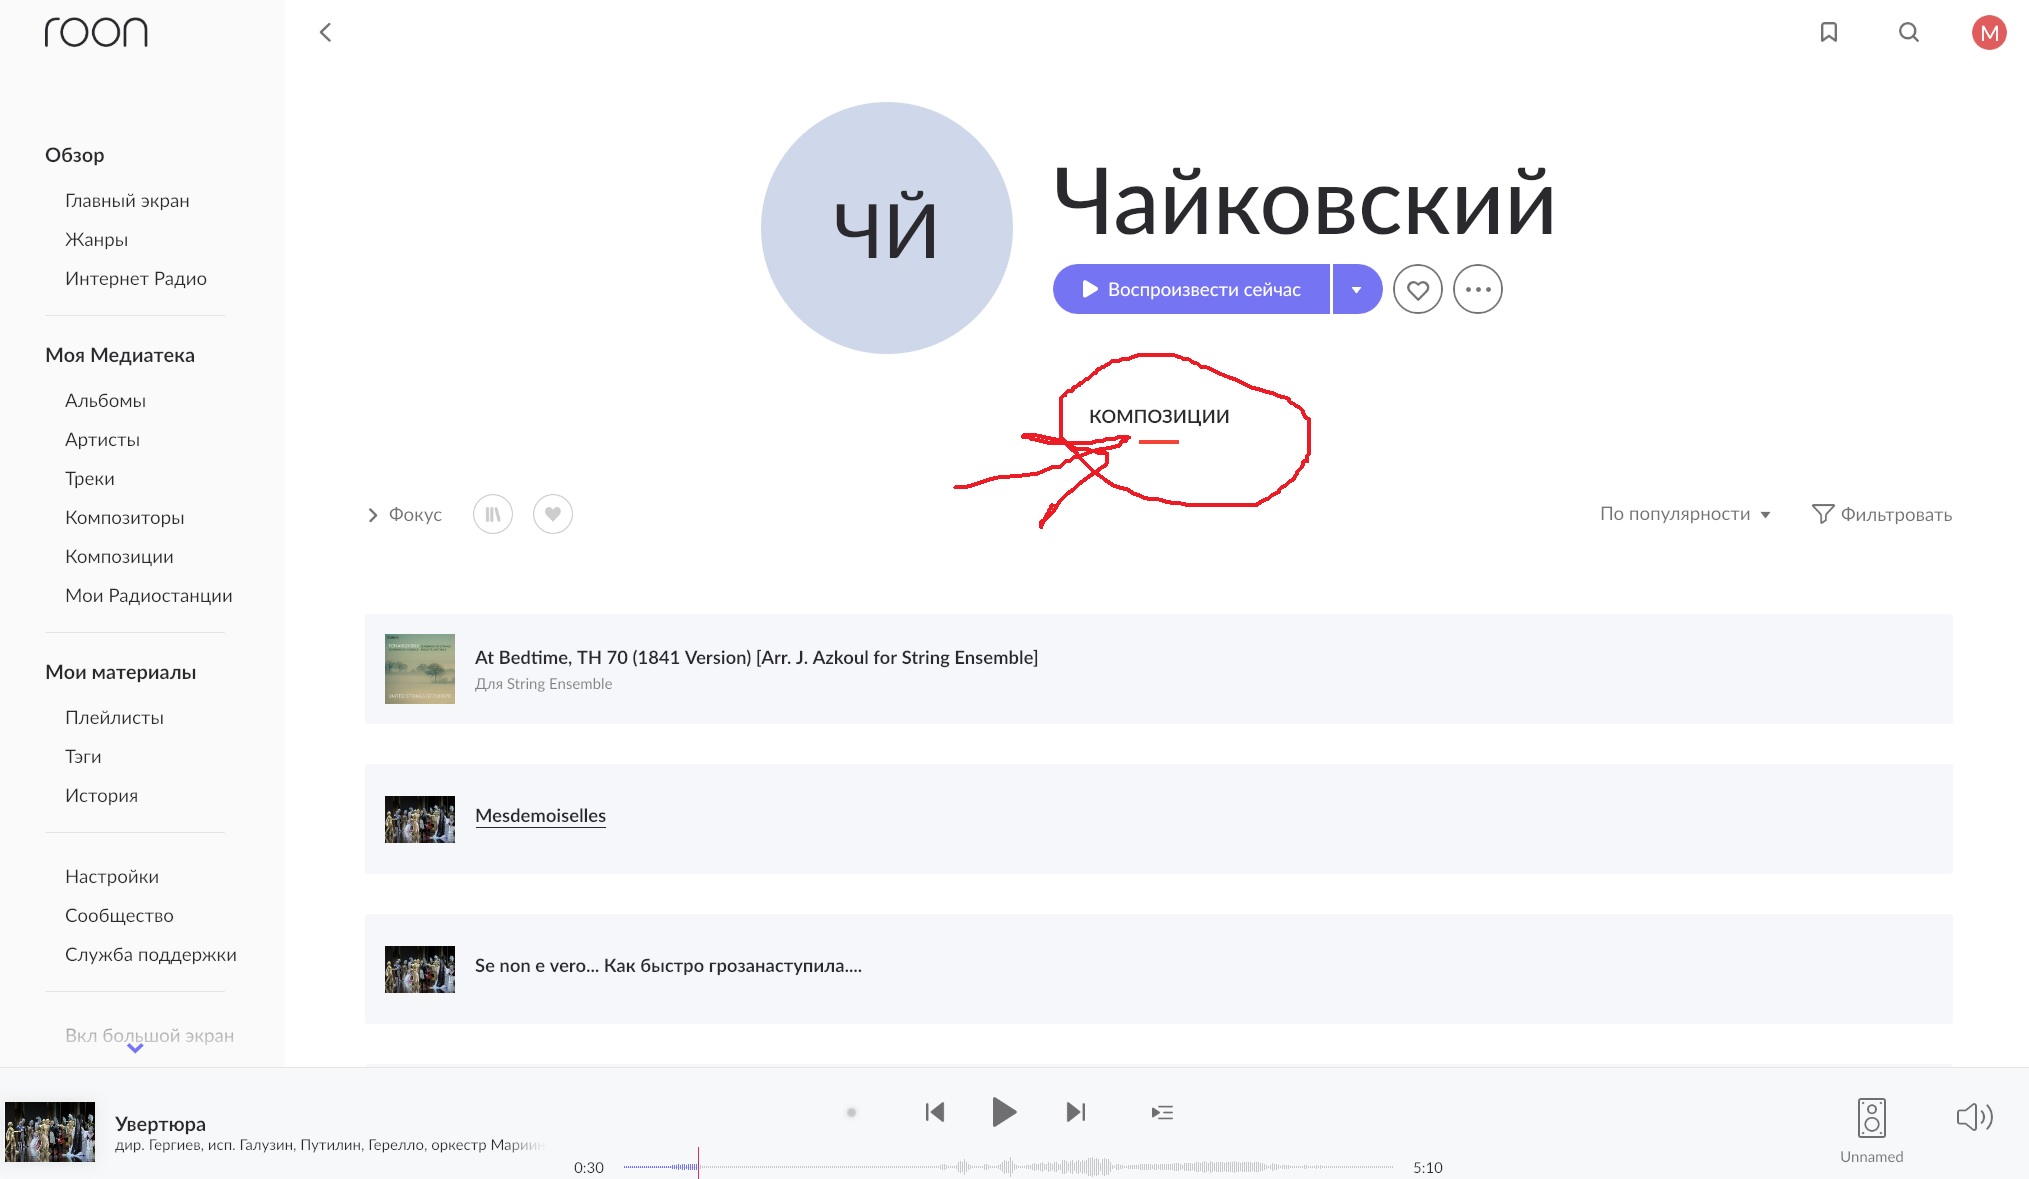The height and width of the screenshot is (1179, 2029).
Task: Click the 5:10 total time label
Action: (1428, 1167)
